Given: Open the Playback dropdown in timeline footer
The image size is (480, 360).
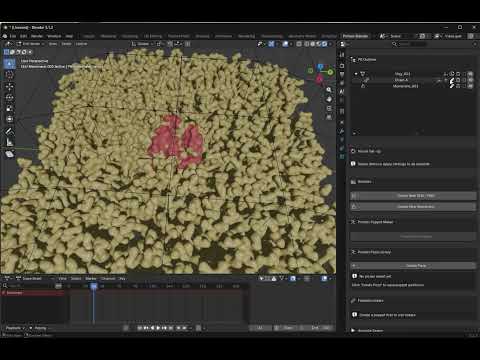Looking at the screenshot, I should point(15,328).
